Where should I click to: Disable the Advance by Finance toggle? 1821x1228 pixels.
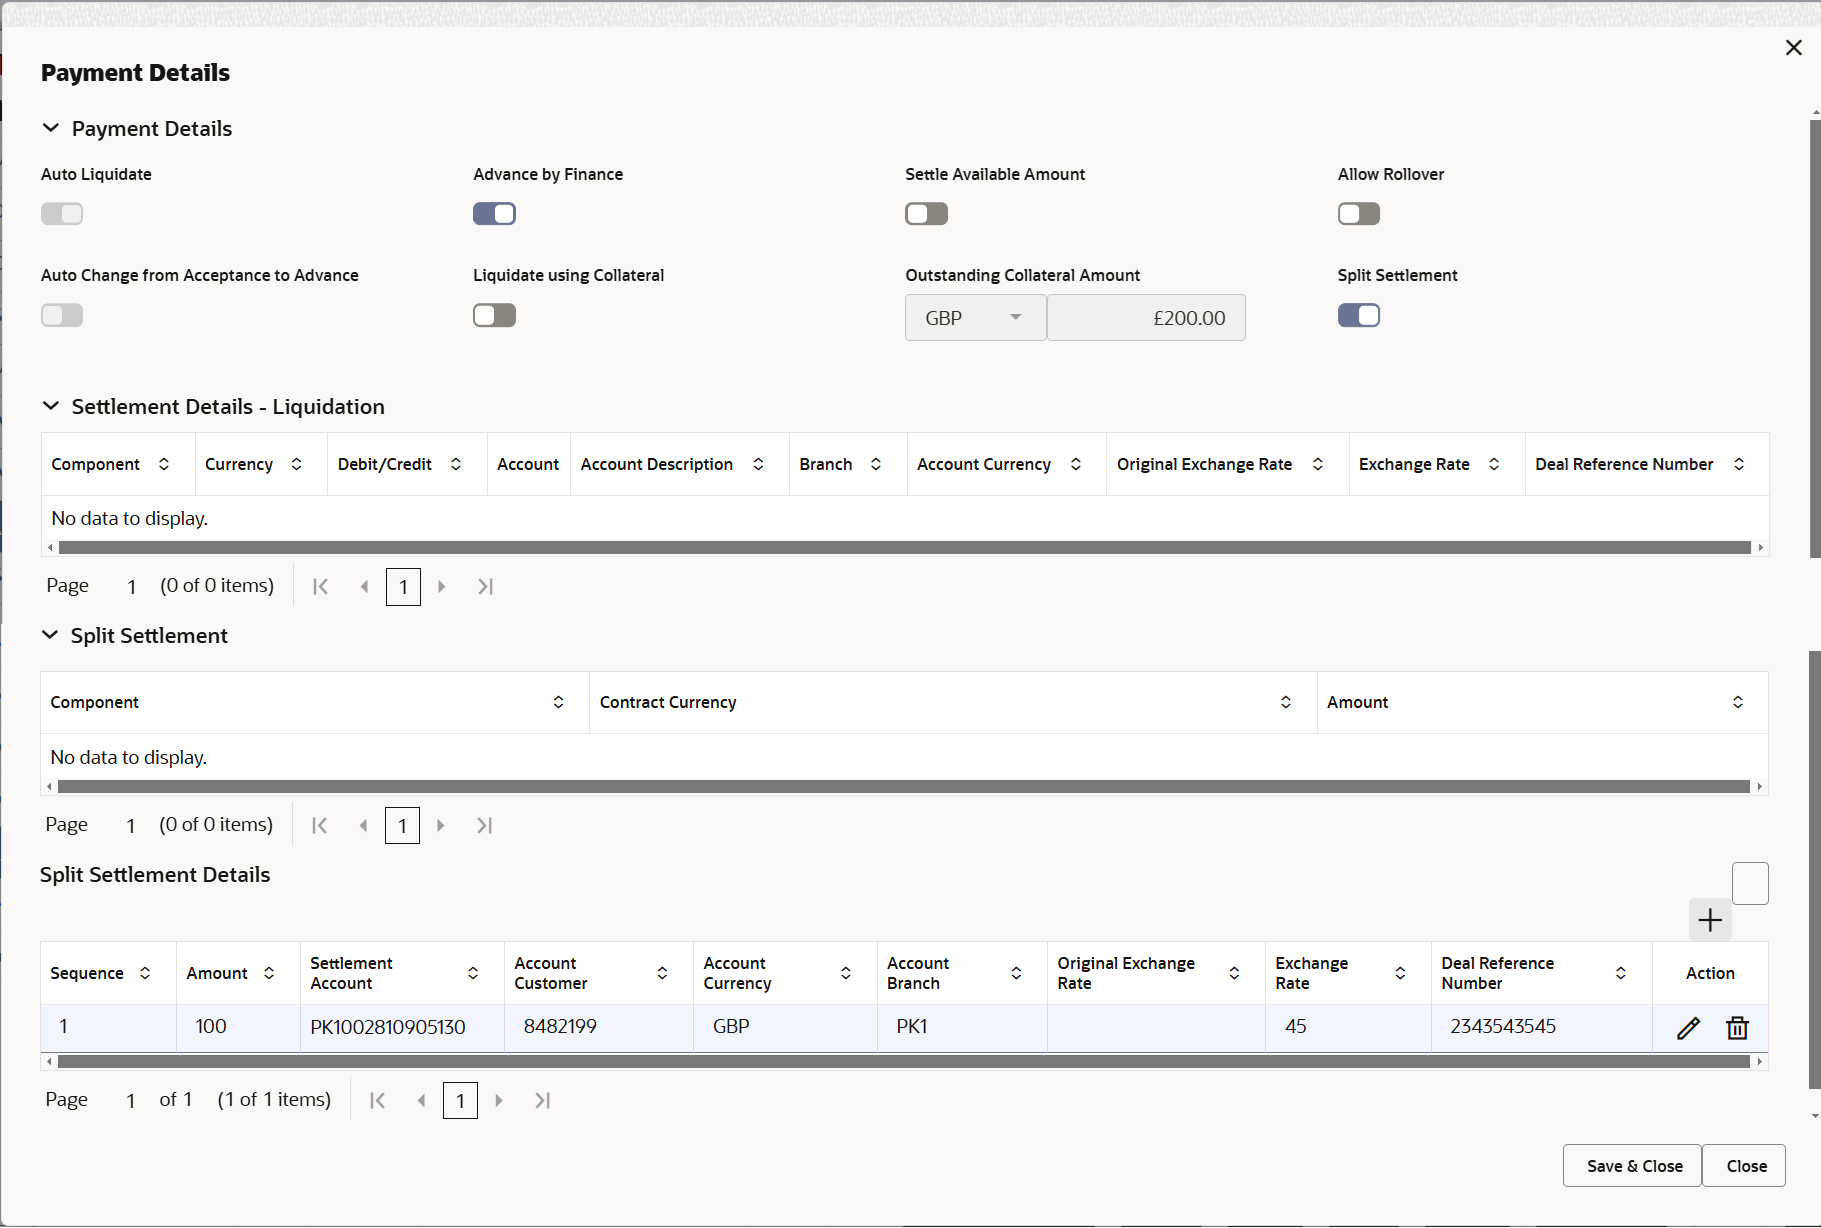click(494, 213)
